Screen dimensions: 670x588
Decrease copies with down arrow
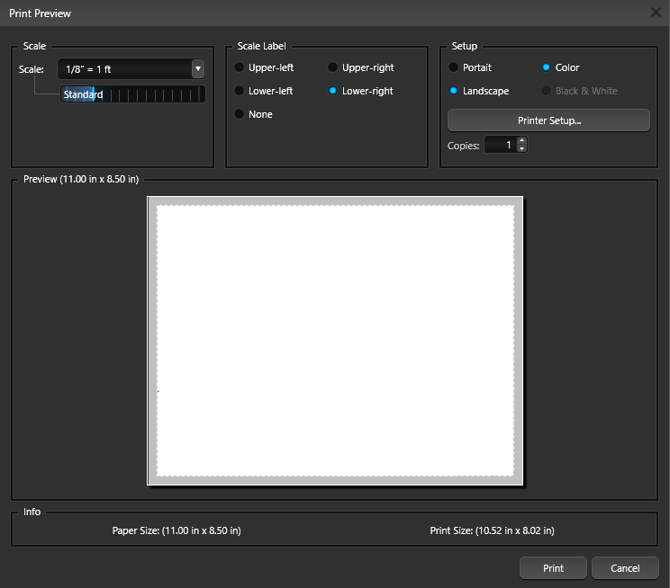point(522,149)
